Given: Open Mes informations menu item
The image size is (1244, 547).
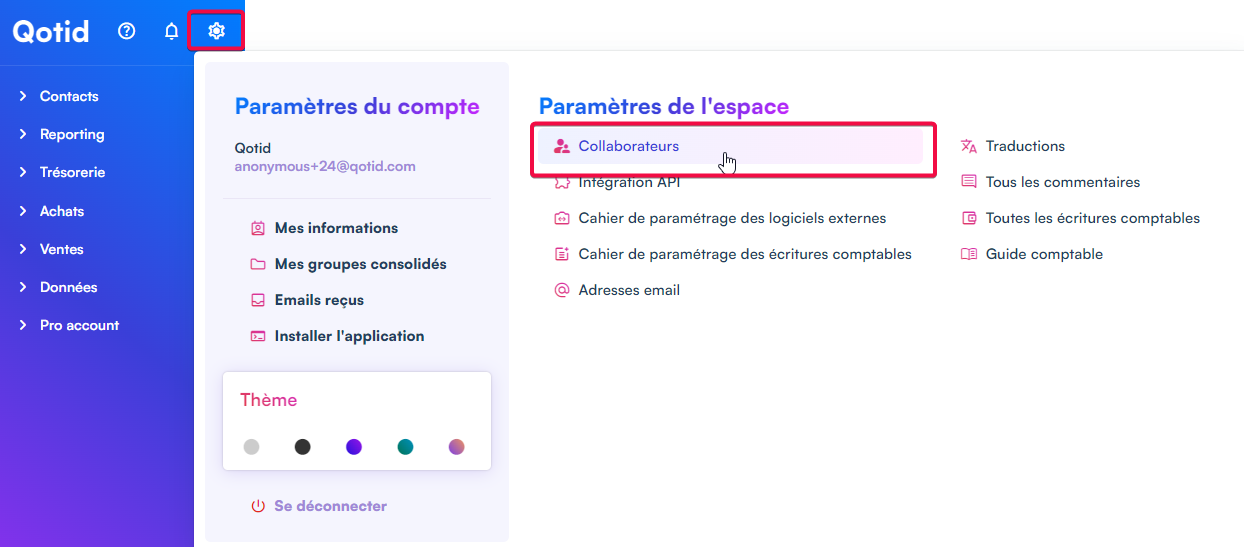Looking at the screenshot, I should tap(336, 228).
